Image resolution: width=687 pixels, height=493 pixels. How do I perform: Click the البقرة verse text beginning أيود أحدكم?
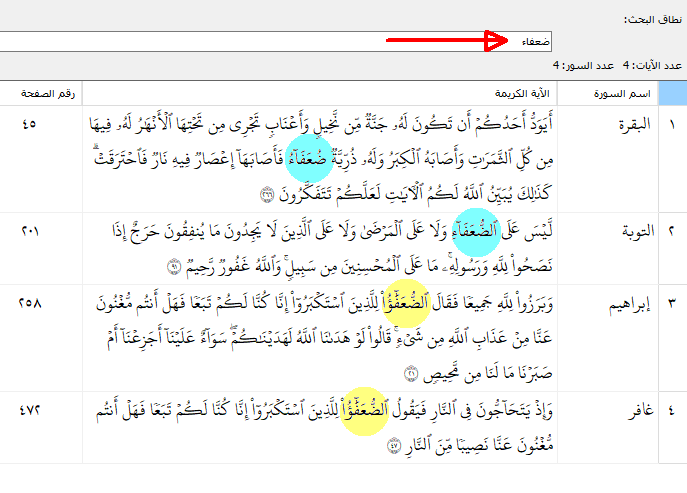click(321, 159)
